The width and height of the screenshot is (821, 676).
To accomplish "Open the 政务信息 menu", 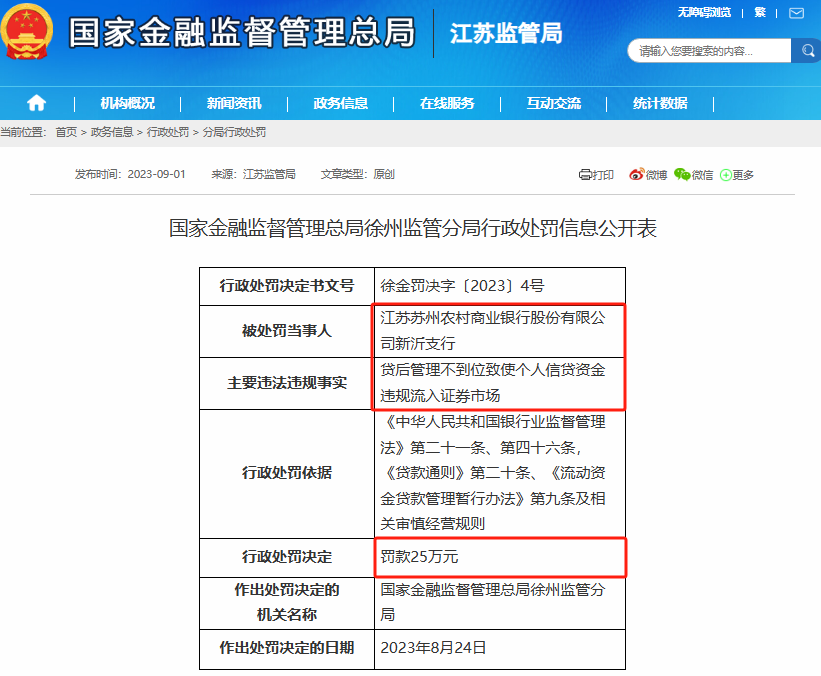I will click(x=340, y=103).
